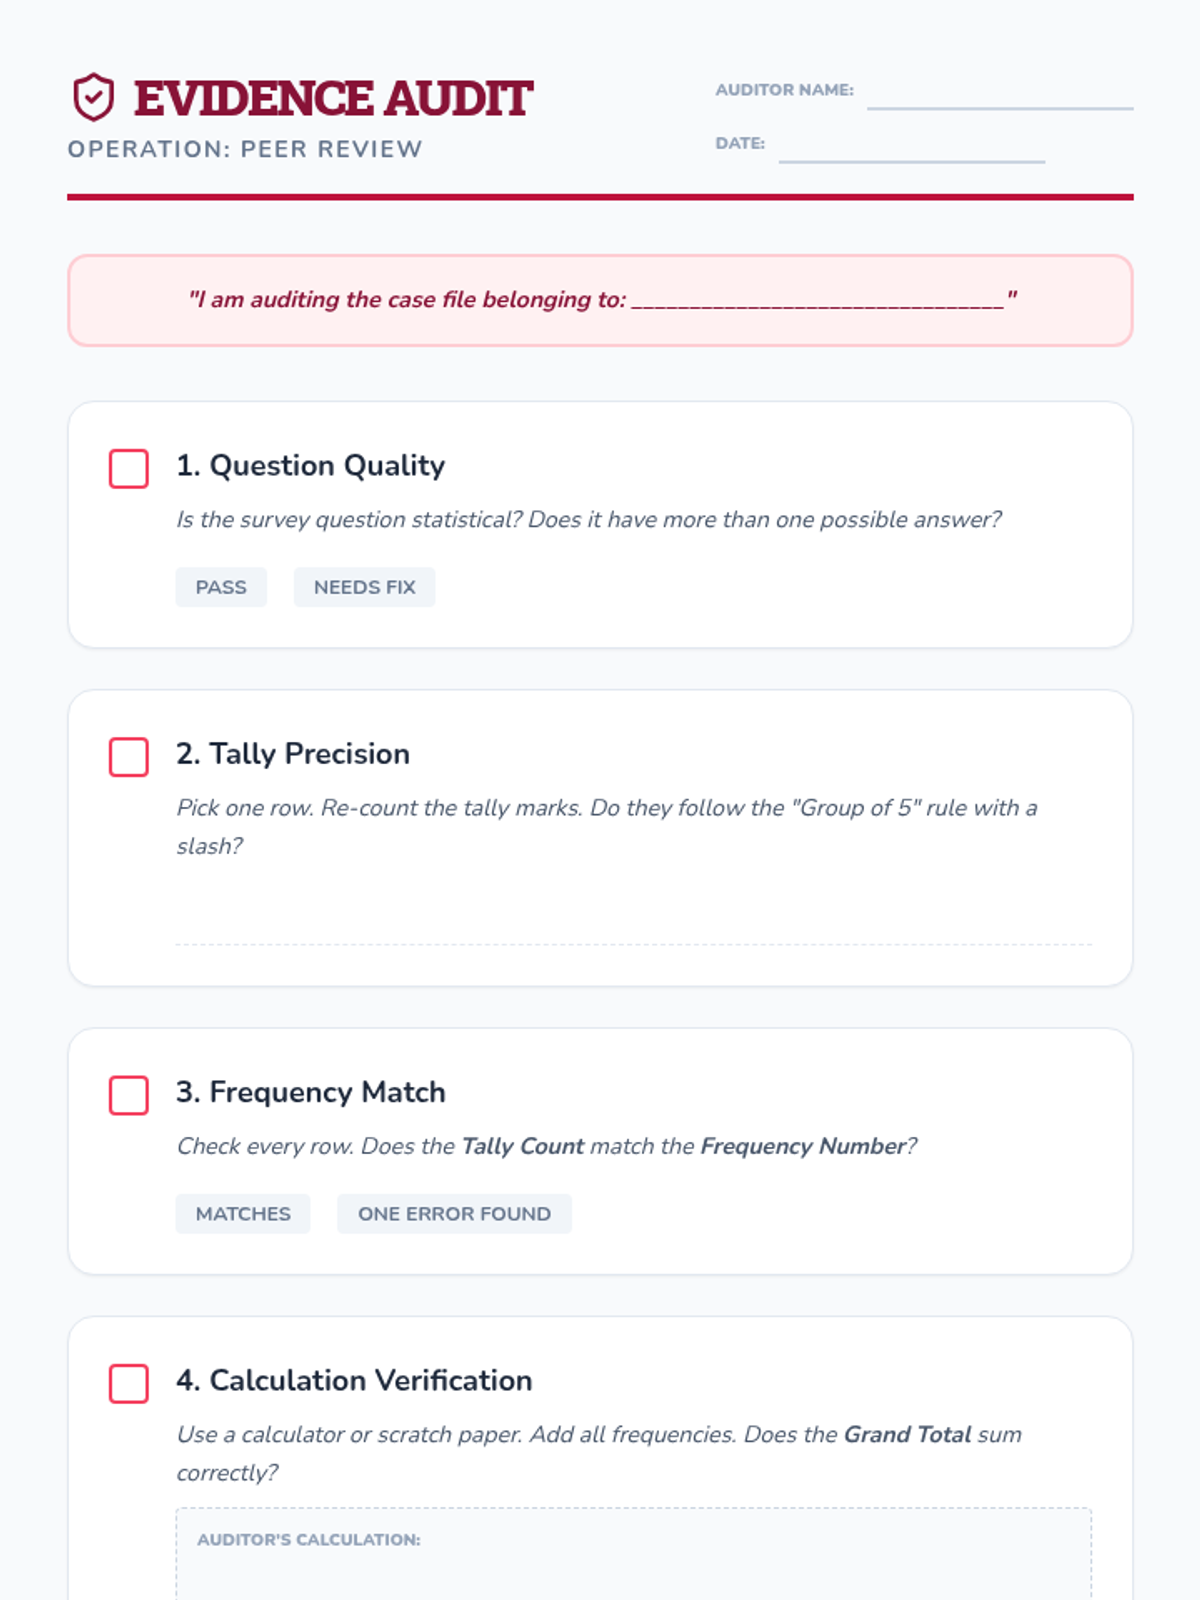Viewport: 1200px width, 1600px height.
Task: Click the Frequency Match heading
Action: click(x=310, y=1092)
